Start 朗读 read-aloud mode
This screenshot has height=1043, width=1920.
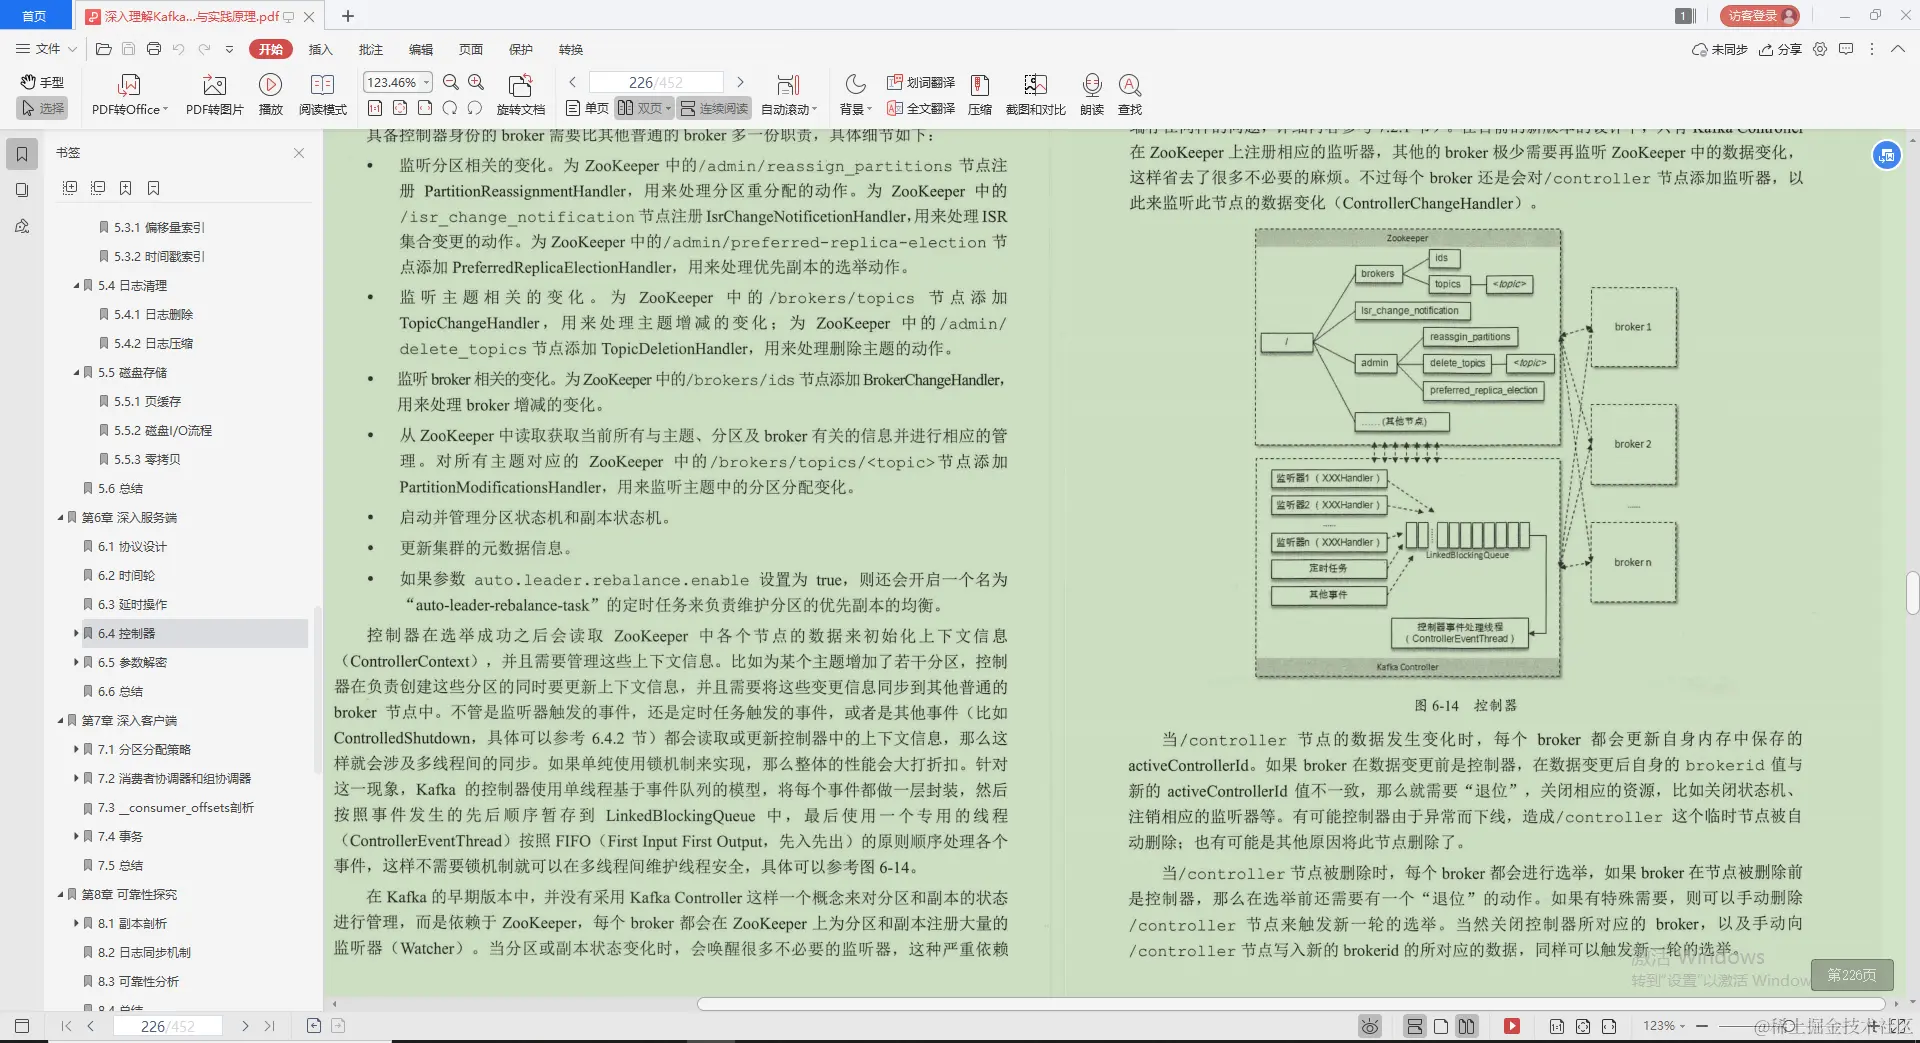pos(1091,95)
